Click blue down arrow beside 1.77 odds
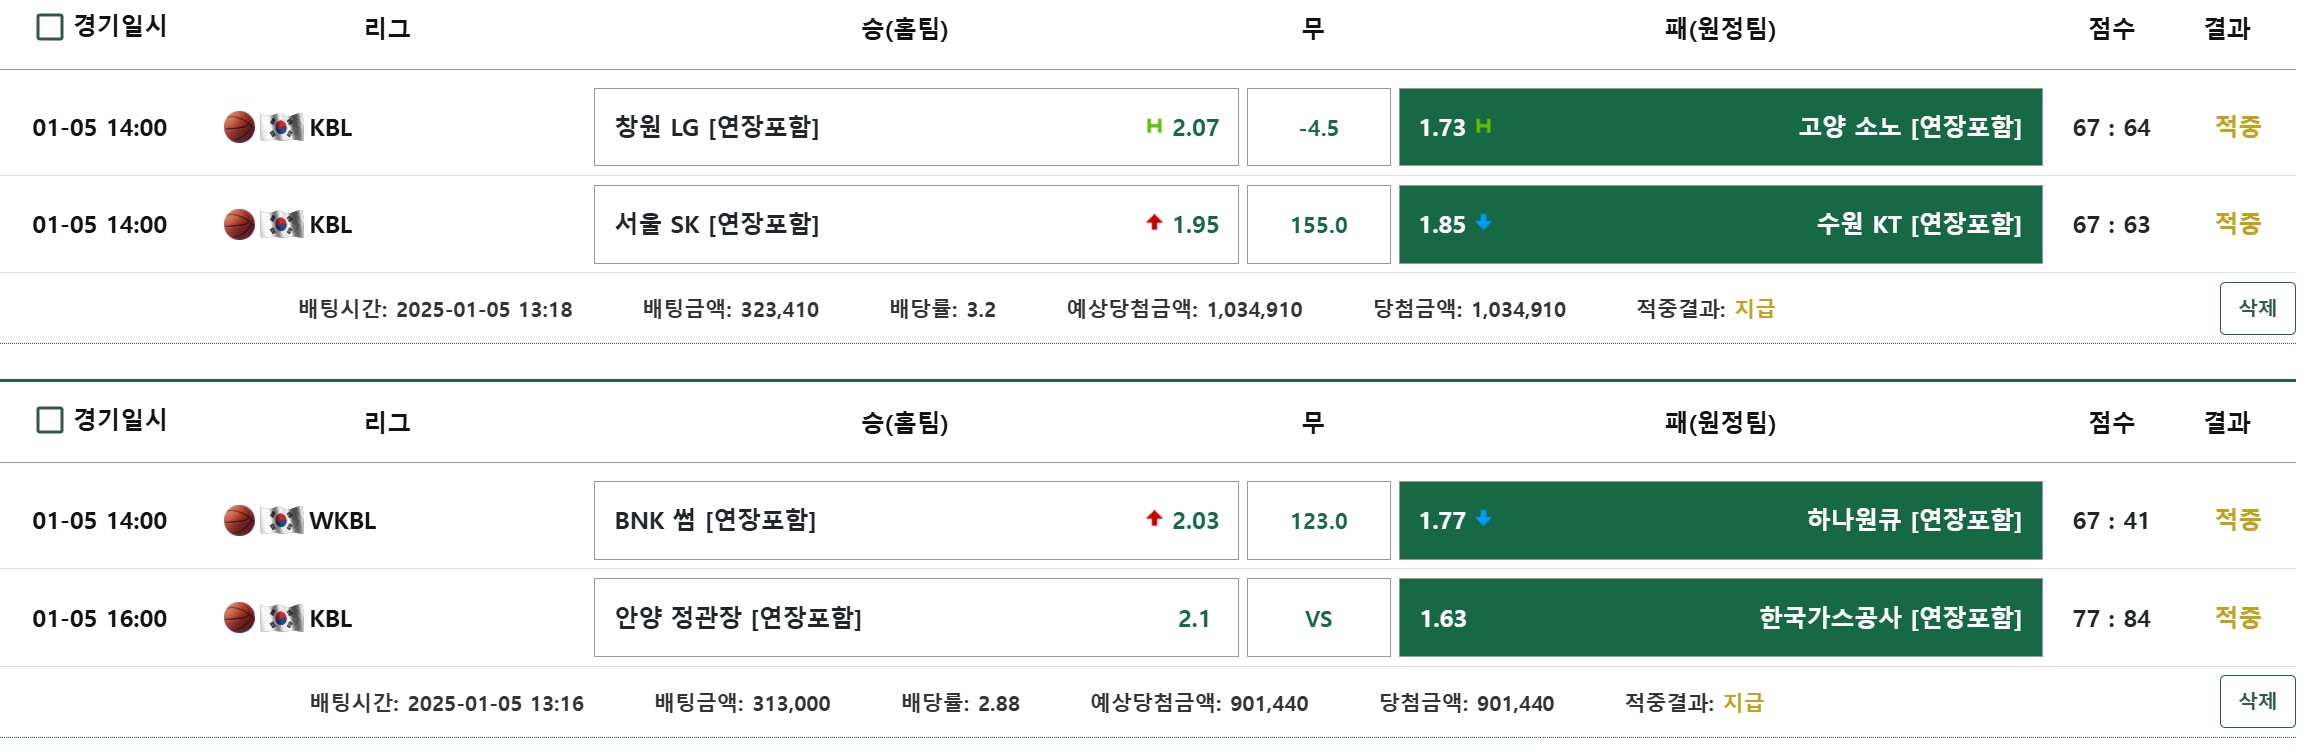 click(1483, 519)
